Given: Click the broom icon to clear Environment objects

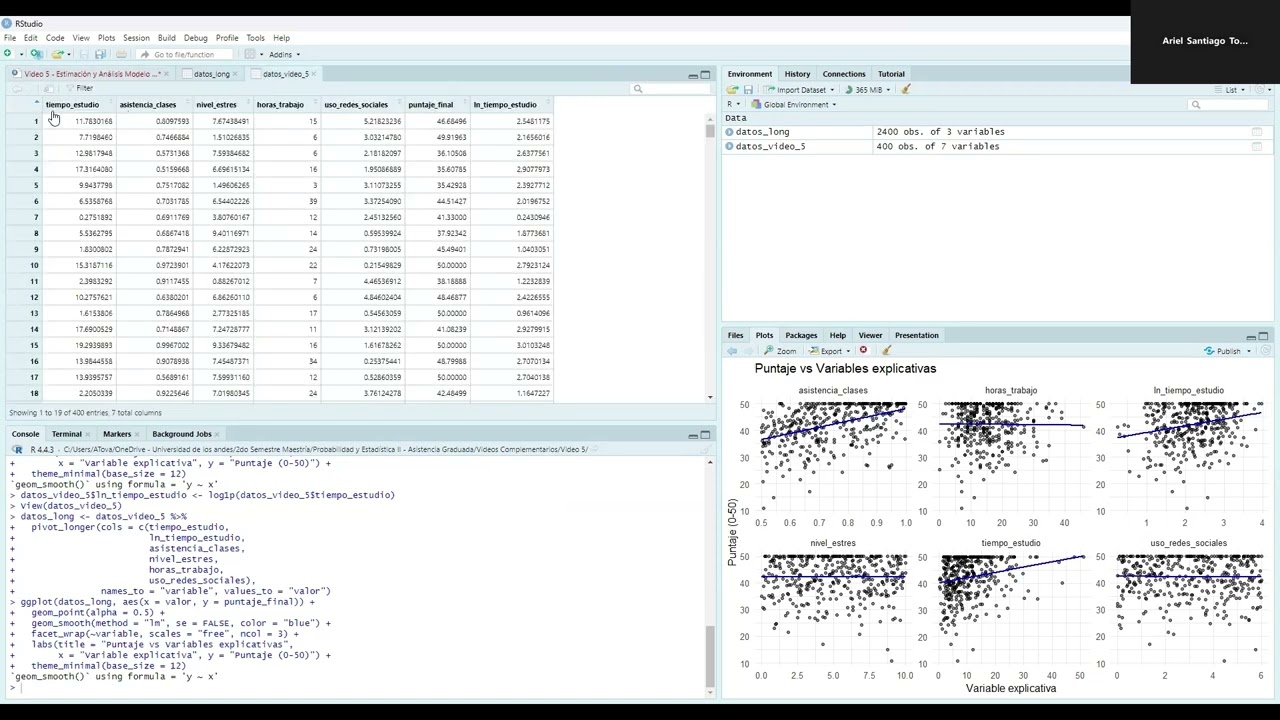Looking at the screenshot, I should point(906,89).
